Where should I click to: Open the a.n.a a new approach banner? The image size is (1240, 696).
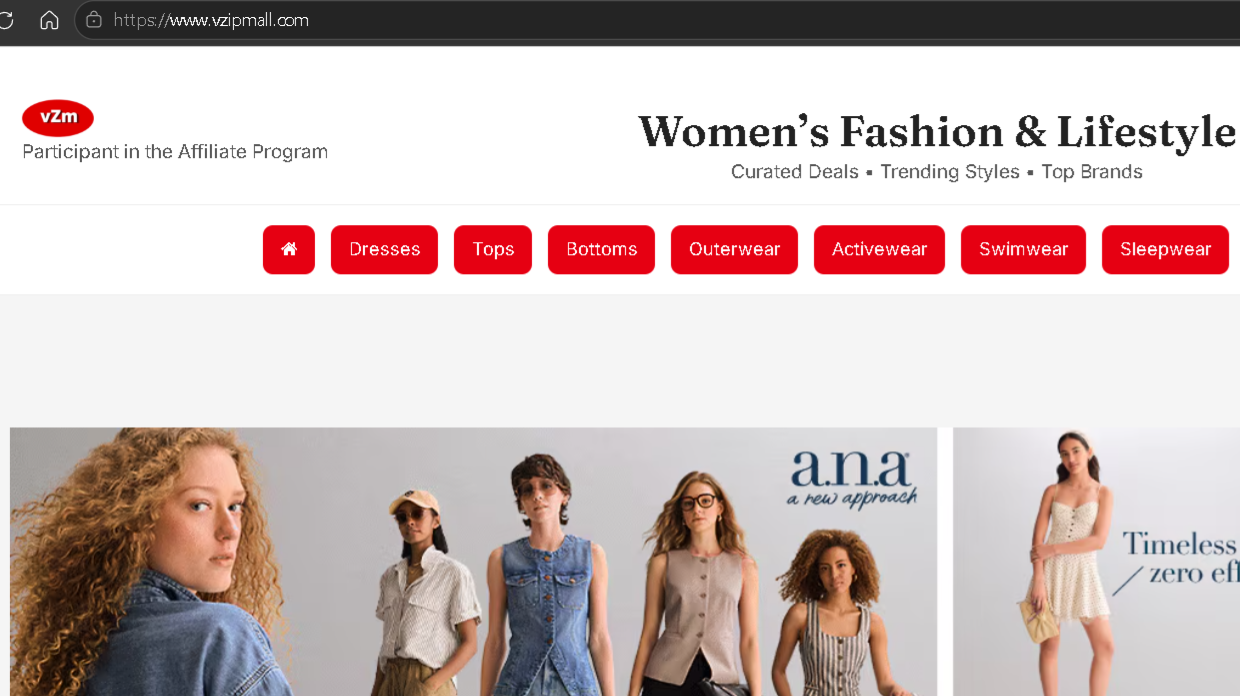pos(474,562)
